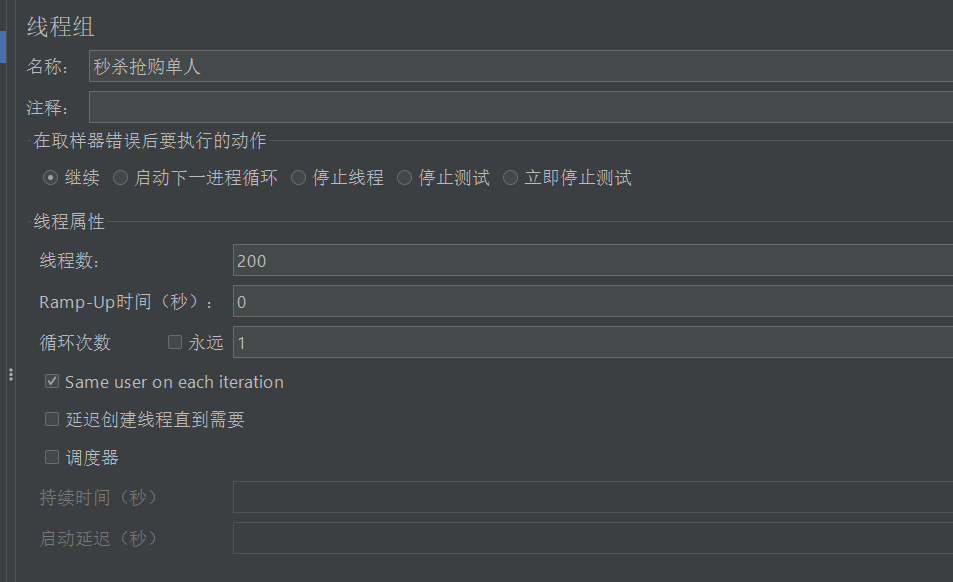Screen dimensions: 953x582
Task: Click the blue highlighted sidebar item
Action: (x=4, y=46)
